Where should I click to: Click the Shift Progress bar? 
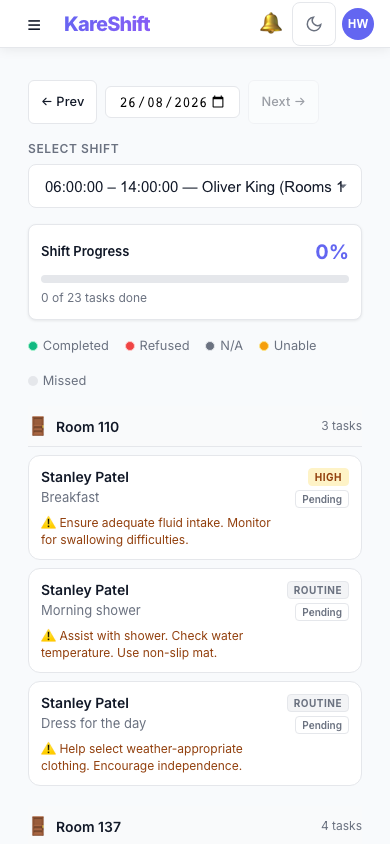(x=195, y=279)
